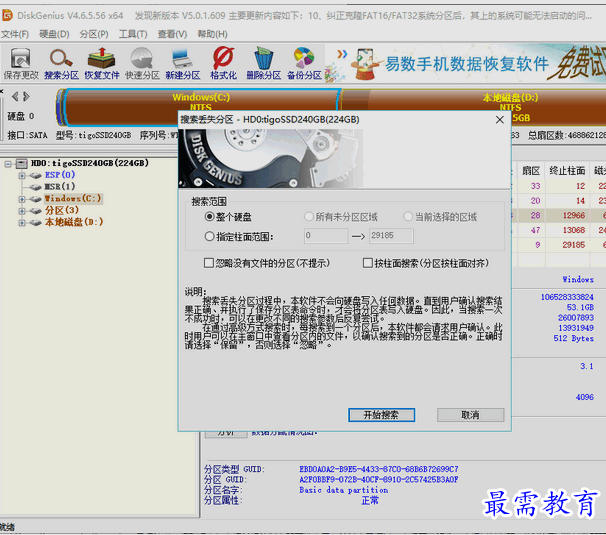This screenshot has height=535, width=606.
Task: Click the 分区(3) partition icon
Action: [35, 211]
